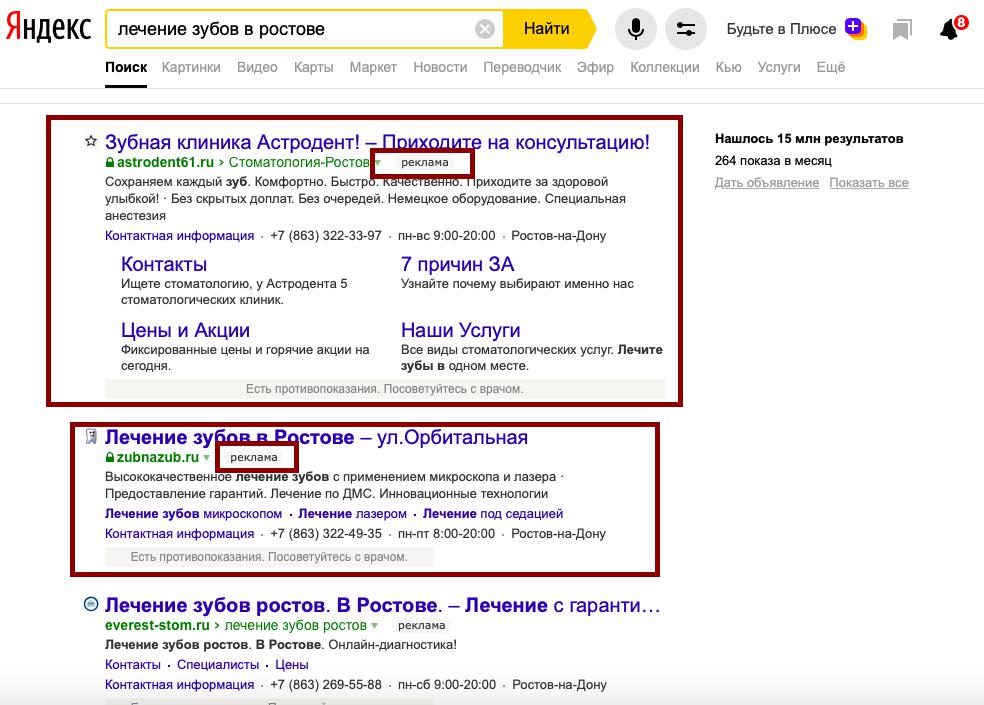Screen dimensions: 984x705
Task: Open the Лечение зубов ростов. В Ростове headline
Action: (x=382, y=605)
